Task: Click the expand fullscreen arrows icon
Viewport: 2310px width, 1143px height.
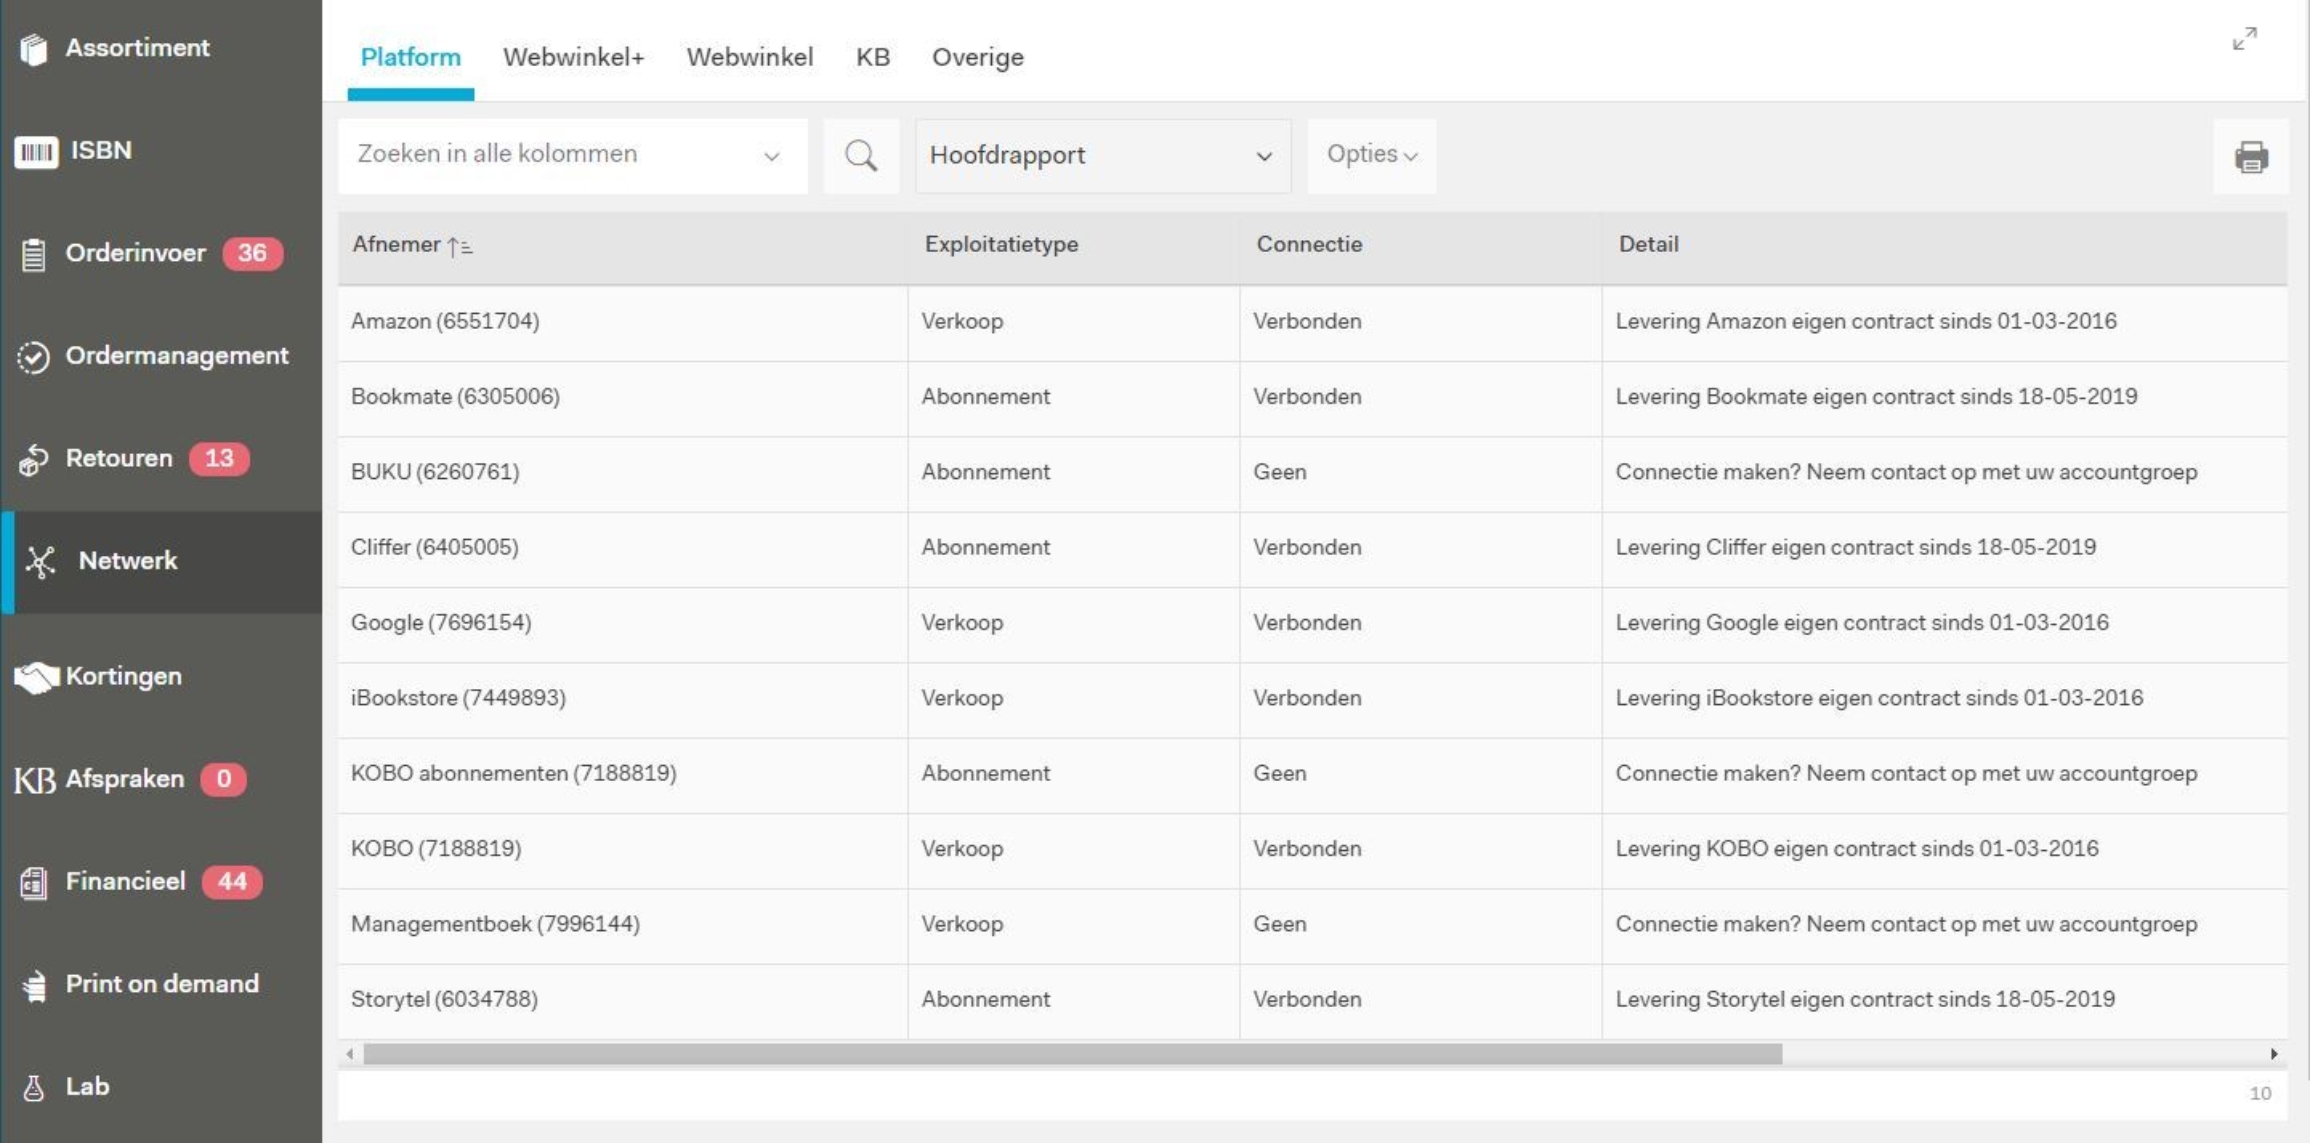Action: pos(2244,39)
